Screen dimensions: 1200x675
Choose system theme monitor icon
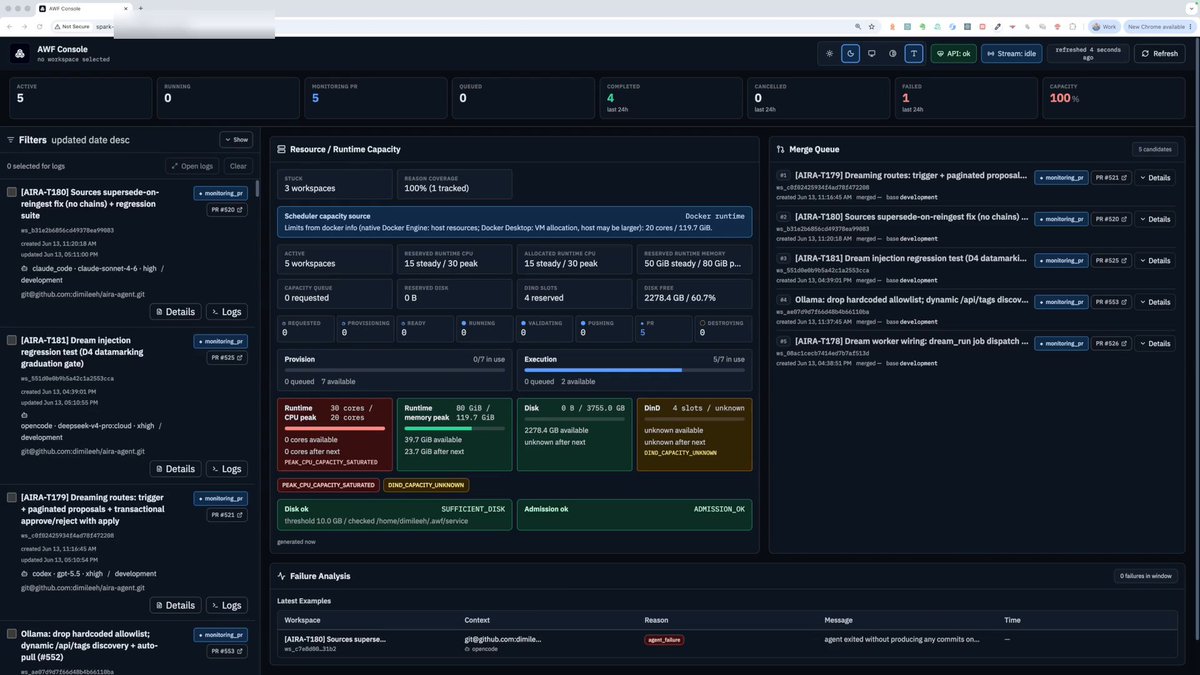coord(871,54)
